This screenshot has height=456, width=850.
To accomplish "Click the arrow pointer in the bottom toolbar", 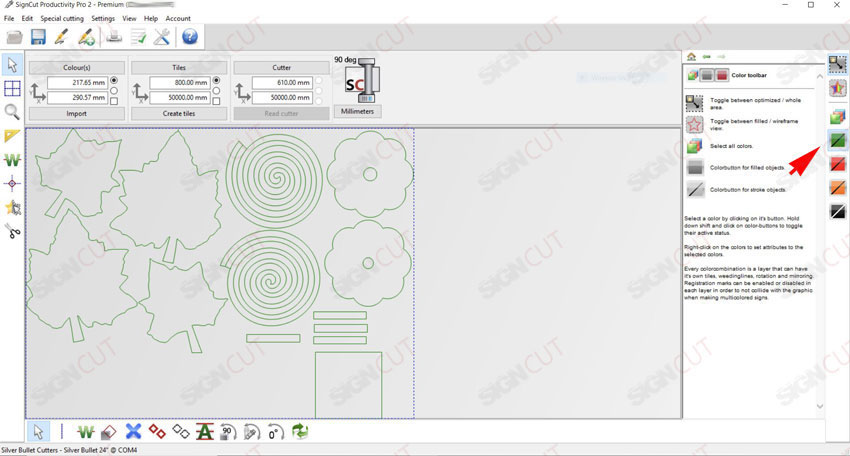I will [38, 432].
